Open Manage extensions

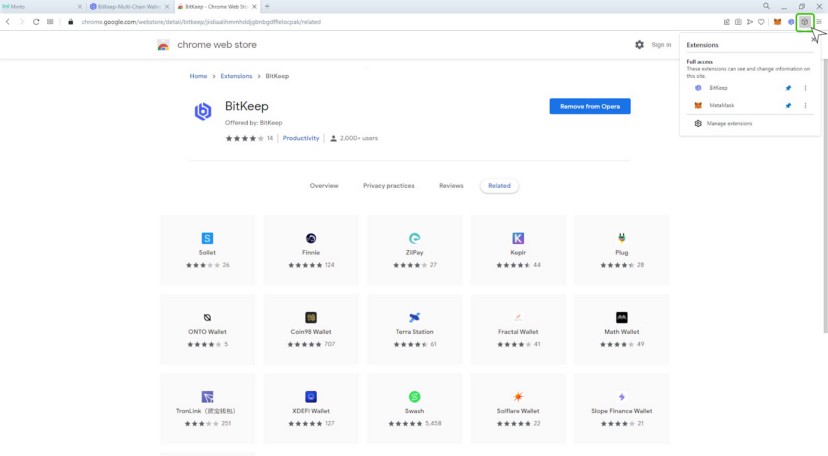click(x=729, y=124)
